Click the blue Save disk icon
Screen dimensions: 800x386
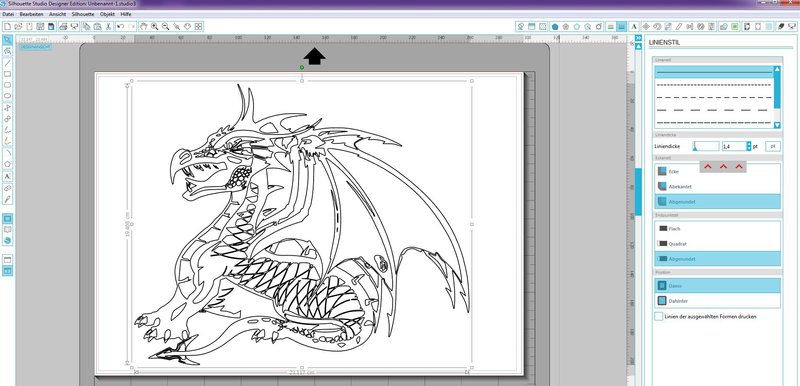click(x=51, y=26)
